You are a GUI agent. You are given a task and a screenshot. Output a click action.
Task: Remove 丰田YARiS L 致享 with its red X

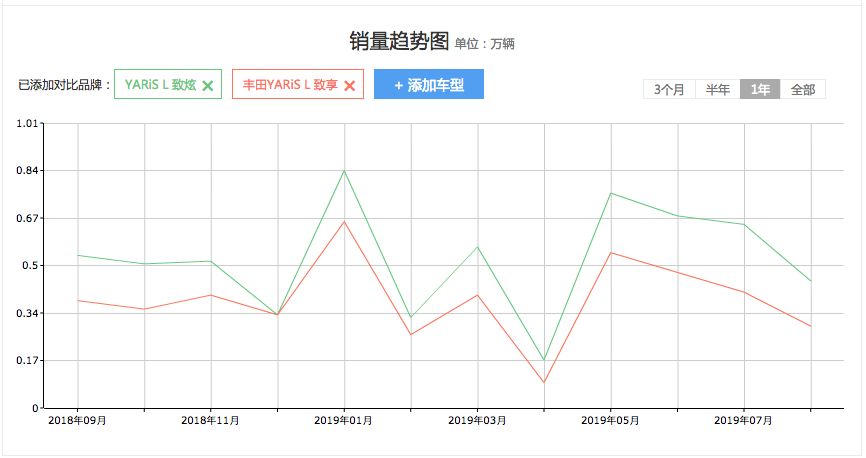coord(350,86)
